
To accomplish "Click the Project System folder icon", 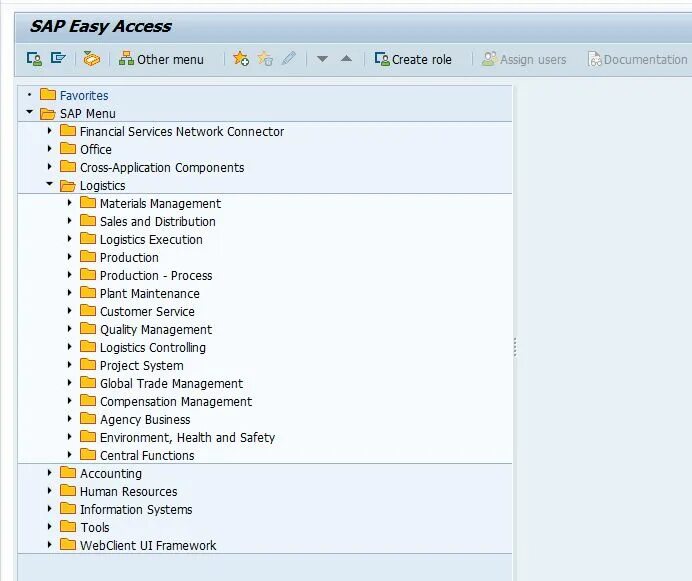I will (x=88, y=365).
